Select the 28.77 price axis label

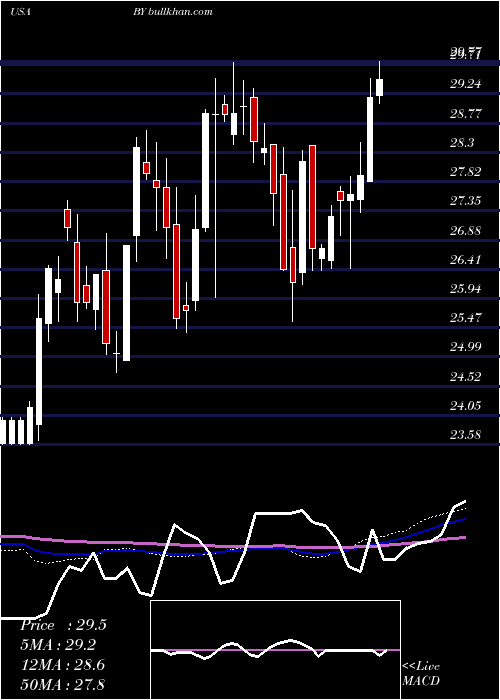466,113
